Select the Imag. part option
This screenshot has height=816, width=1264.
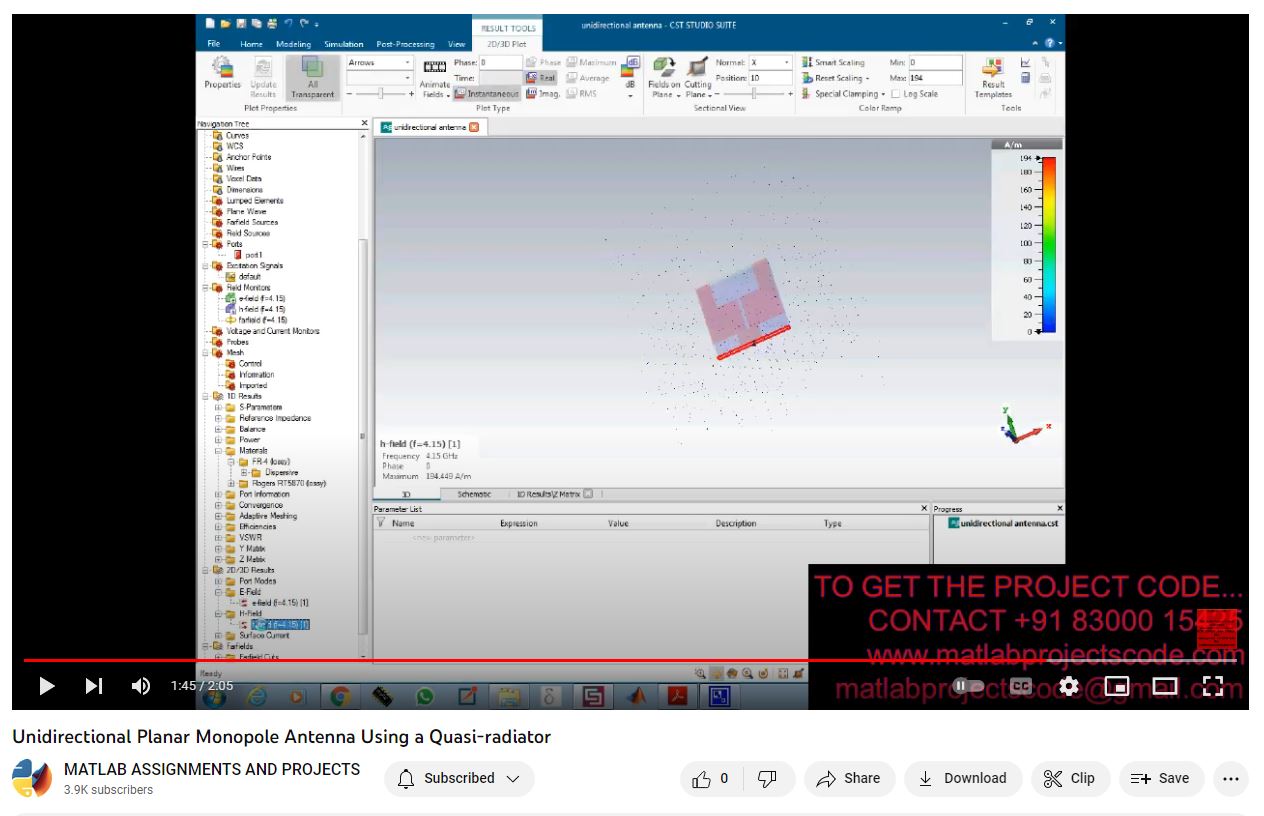click(543, 94)
